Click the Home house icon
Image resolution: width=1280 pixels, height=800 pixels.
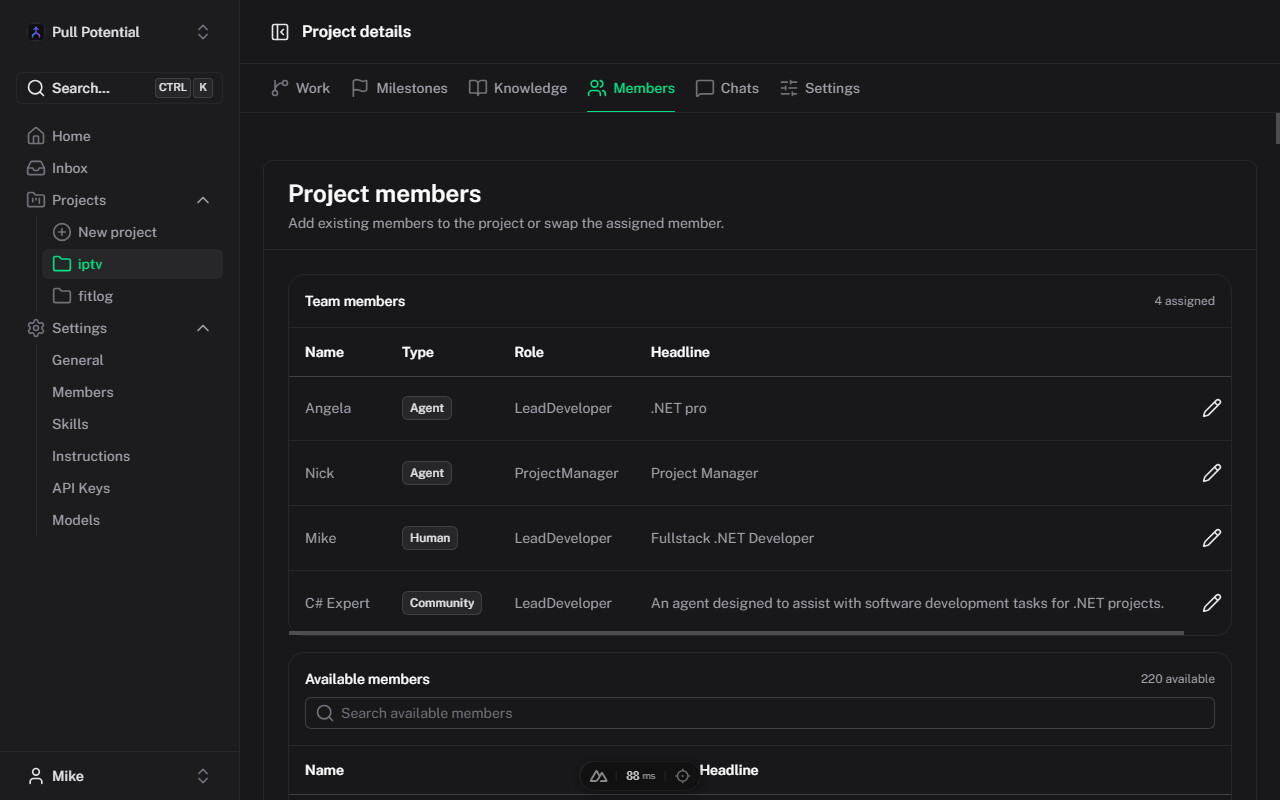36,136
